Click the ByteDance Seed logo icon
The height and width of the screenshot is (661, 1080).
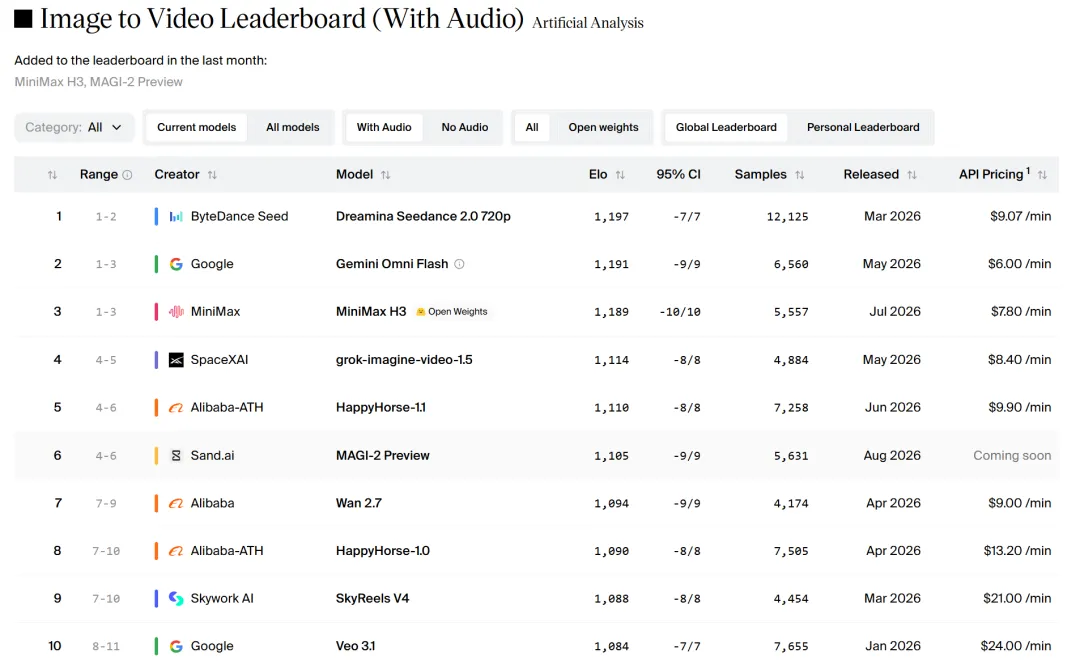[176, 216]
